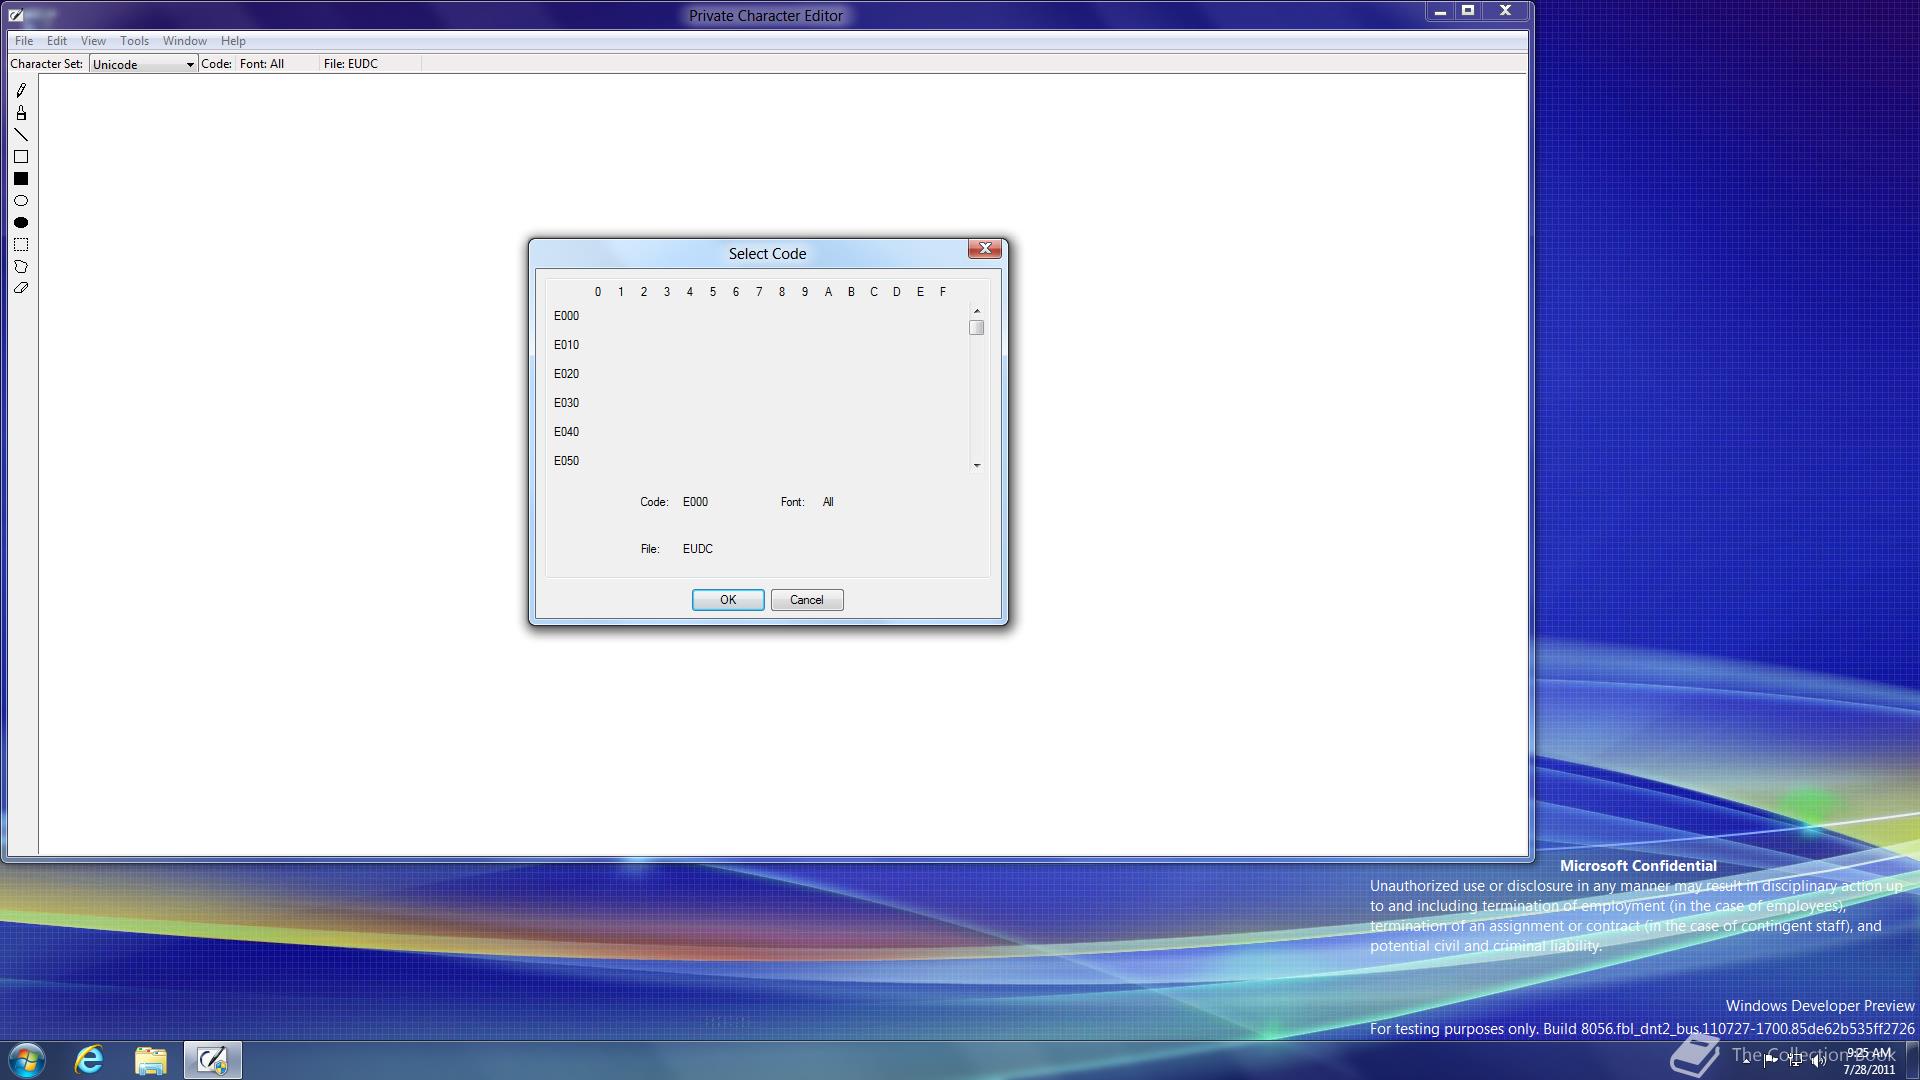The image size is (1920, 1080).
Task: Click the code grid scrollbar thumb
Action: 977,328
